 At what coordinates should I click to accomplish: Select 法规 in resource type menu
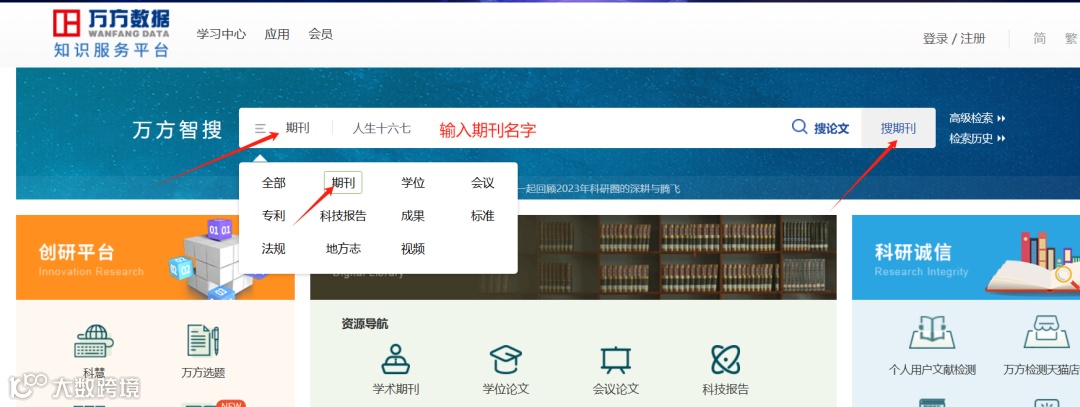[x=273, y=249]
